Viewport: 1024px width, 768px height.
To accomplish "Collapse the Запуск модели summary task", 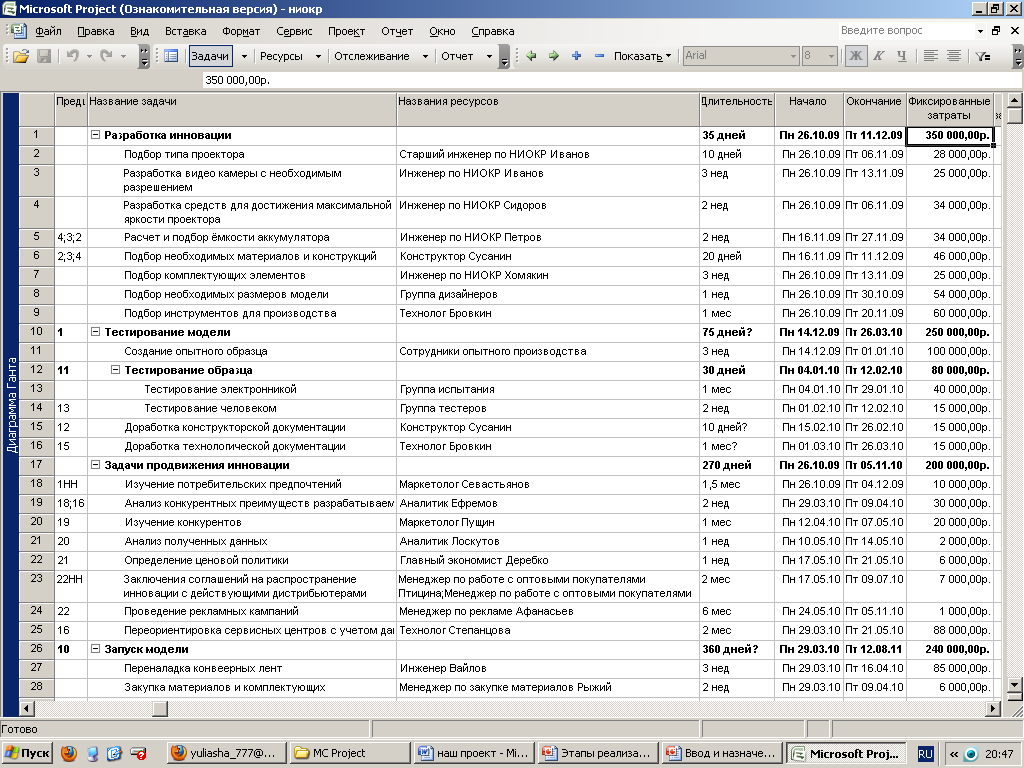I will [x=95, y=649].
